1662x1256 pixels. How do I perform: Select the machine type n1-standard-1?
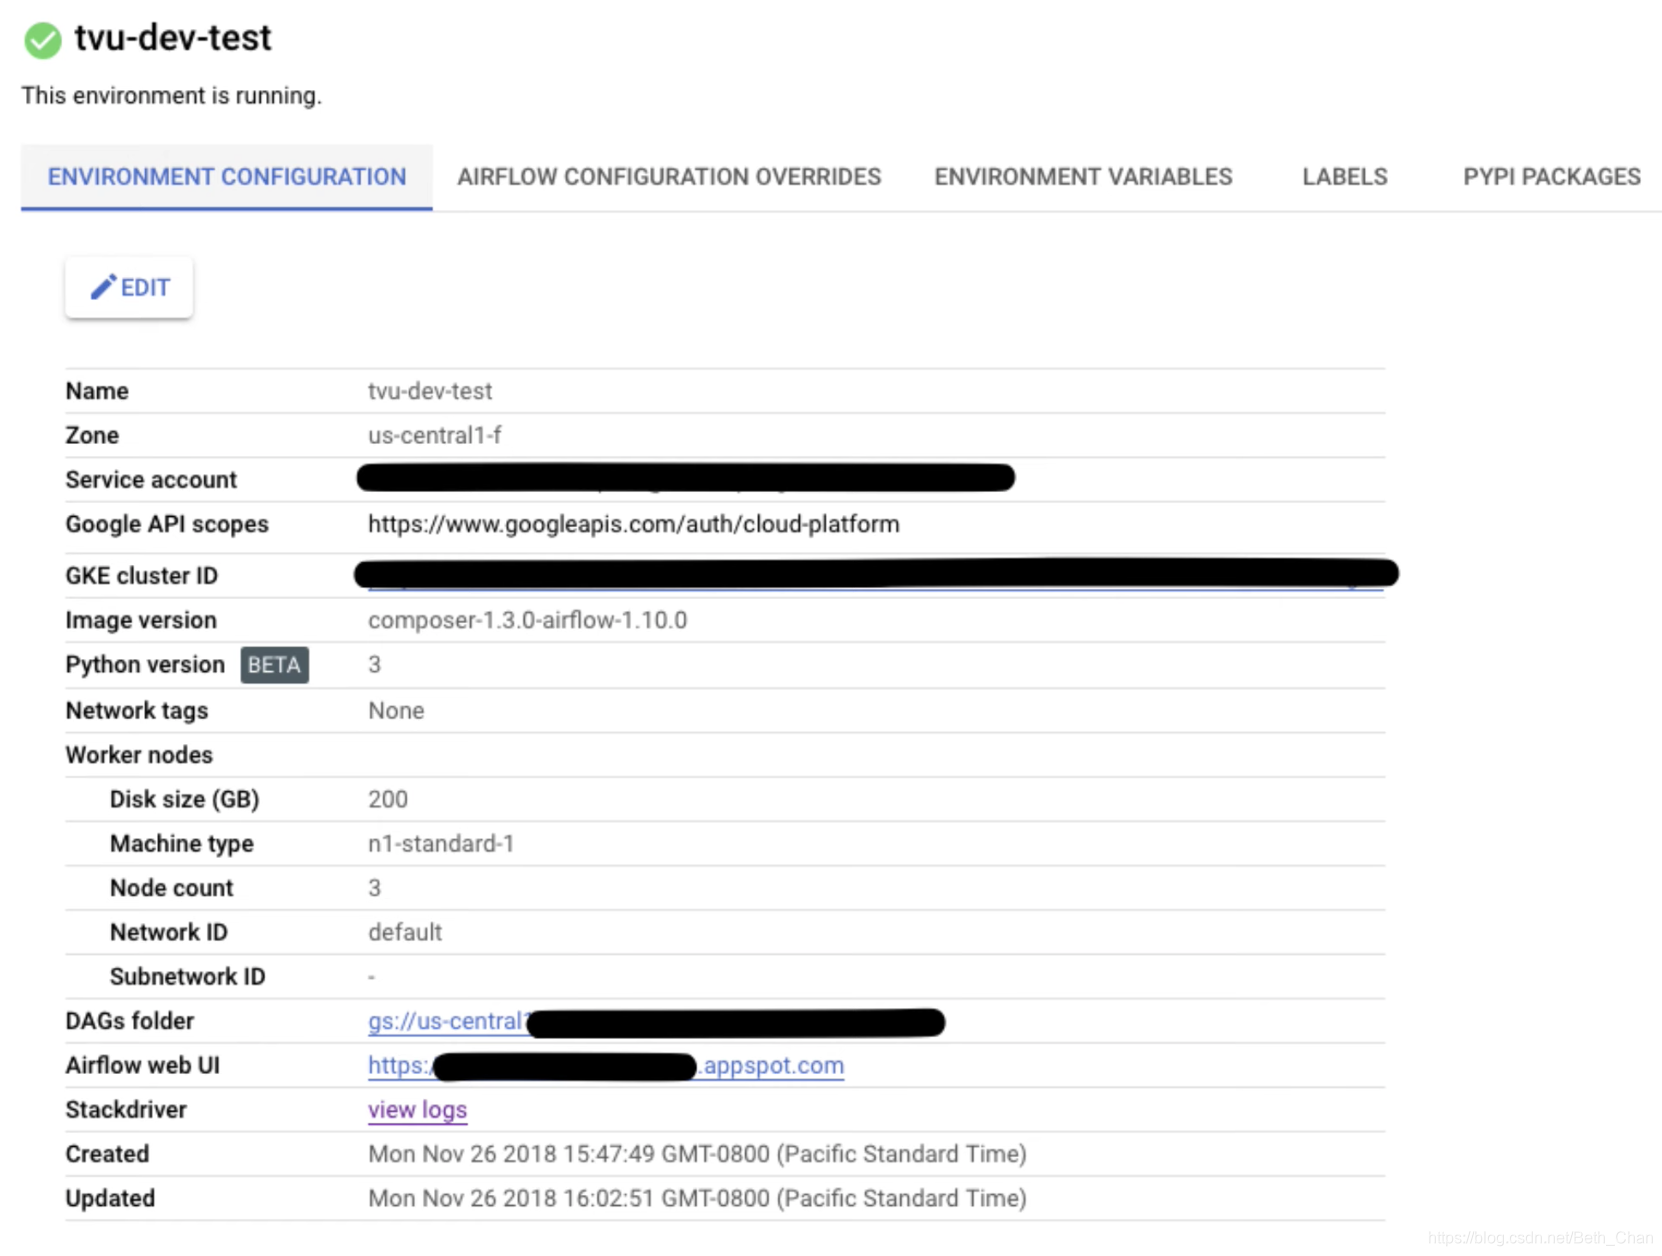coord(441,844)
